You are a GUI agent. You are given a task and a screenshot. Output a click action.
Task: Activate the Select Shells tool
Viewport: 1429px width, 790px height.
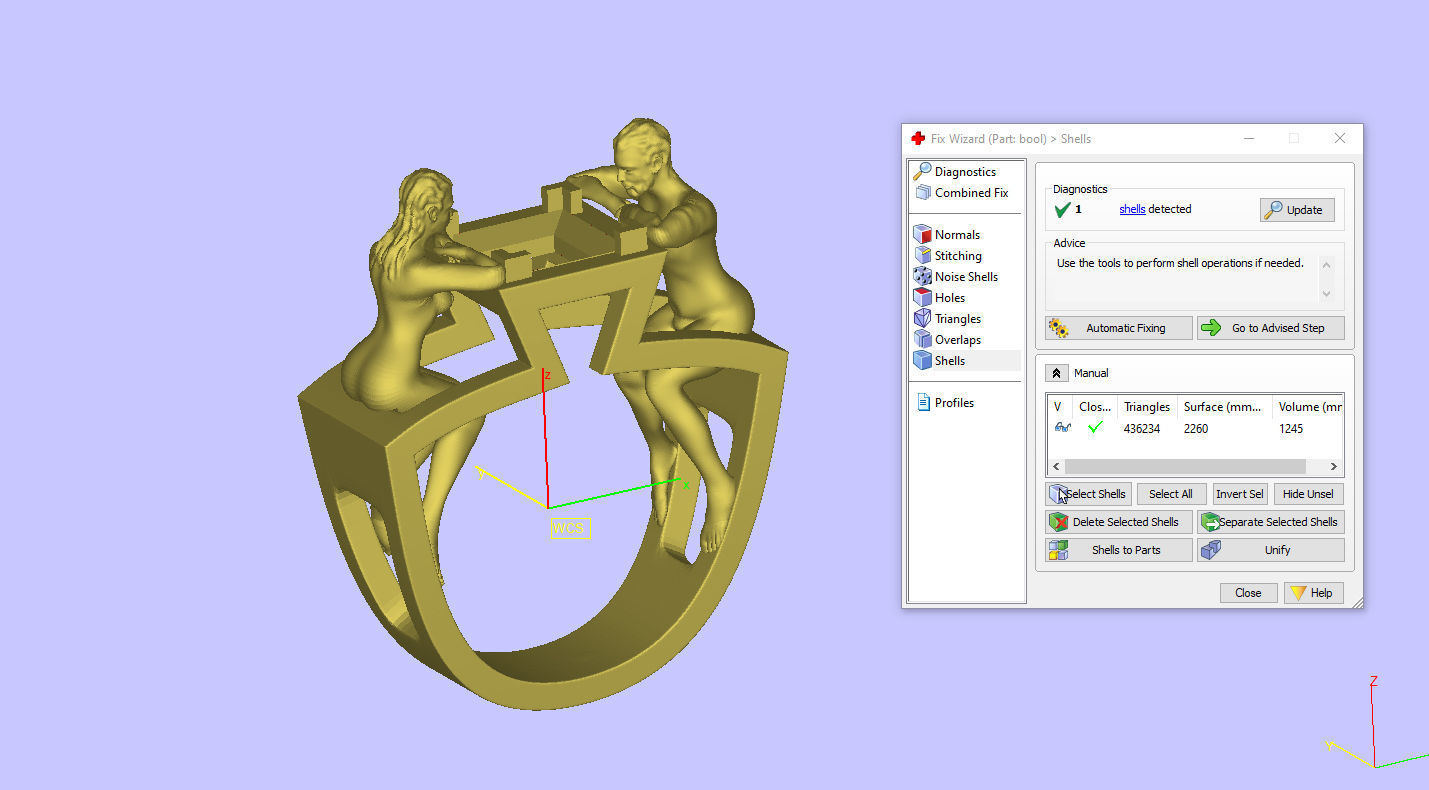tap(1088, 494)
